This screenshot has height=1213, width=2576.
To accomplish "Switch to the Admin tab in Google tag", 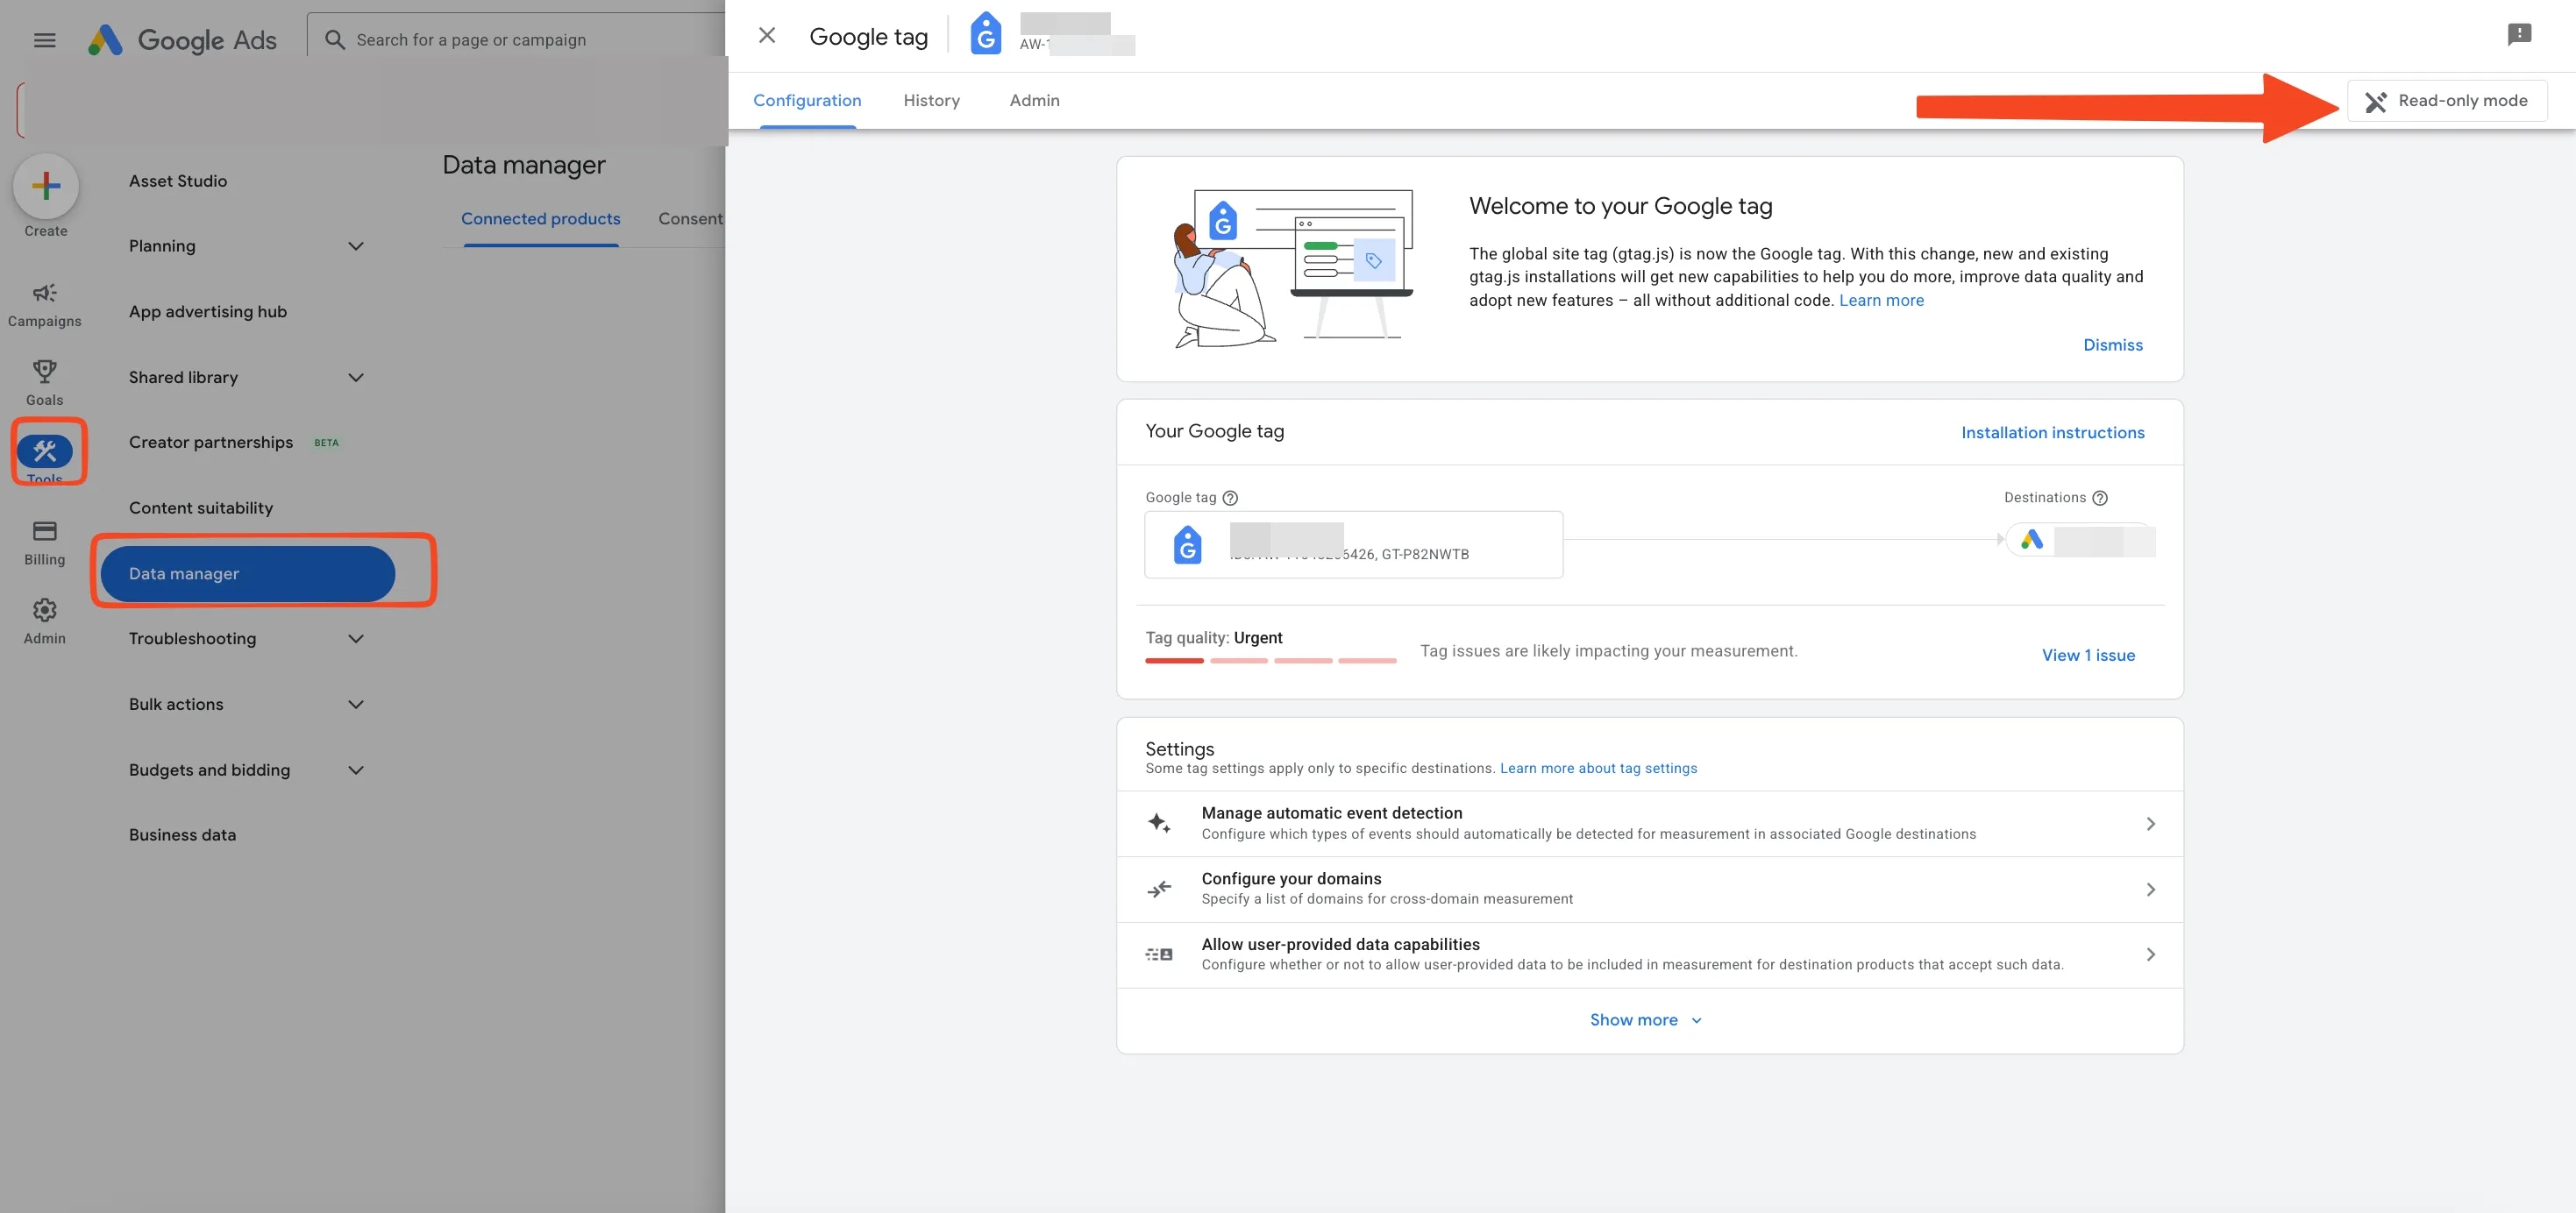I will [1034, 101].
